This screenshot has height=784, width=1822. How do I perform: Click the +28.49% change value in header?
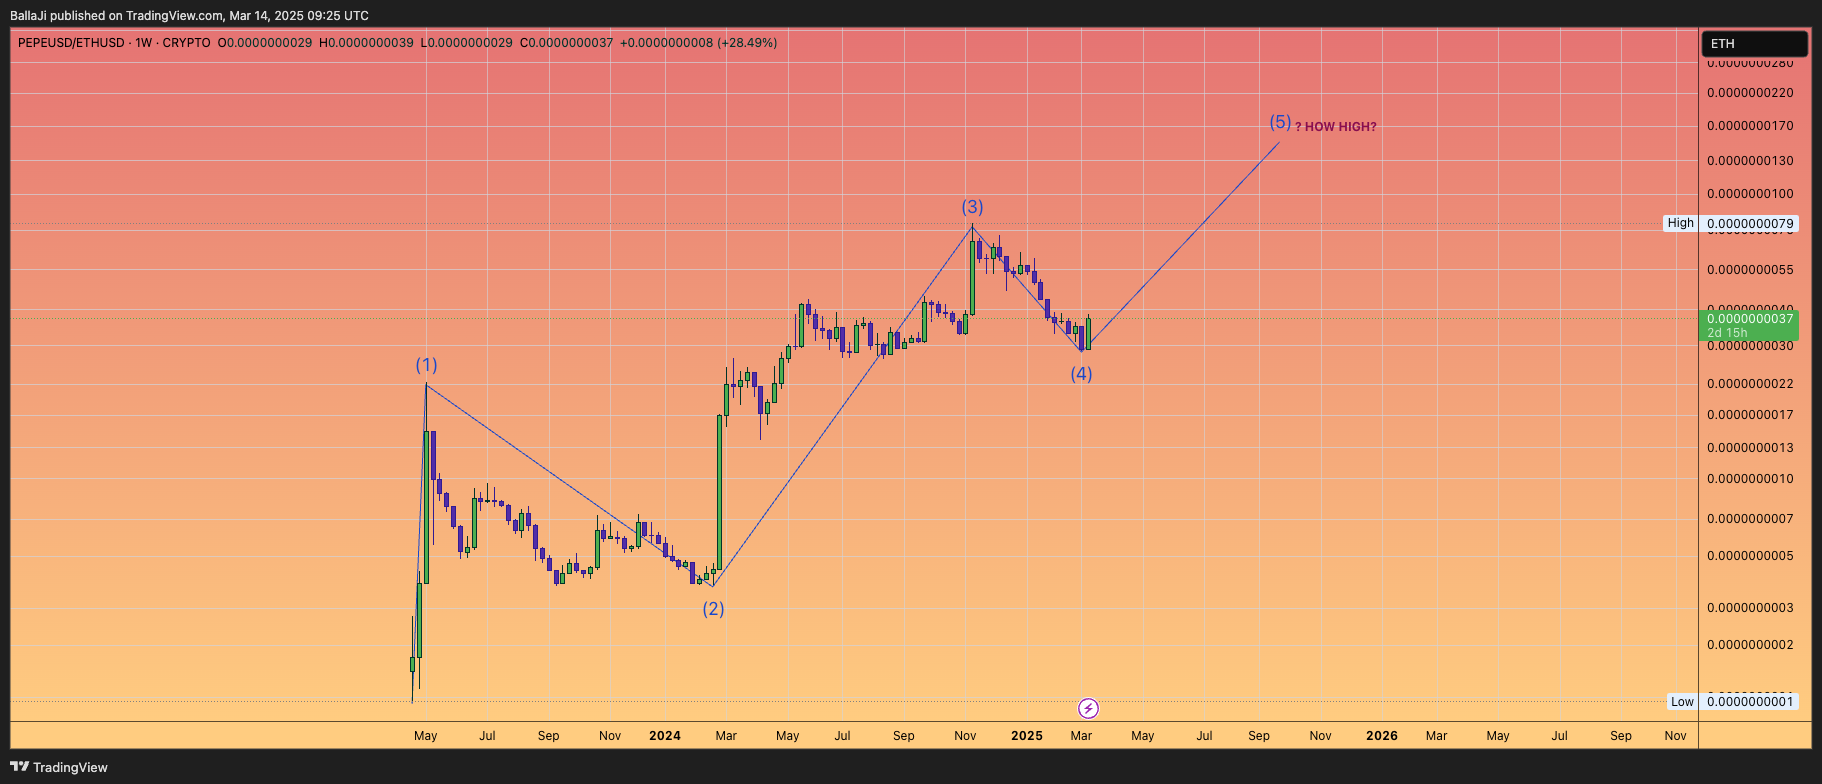point(747,43)
